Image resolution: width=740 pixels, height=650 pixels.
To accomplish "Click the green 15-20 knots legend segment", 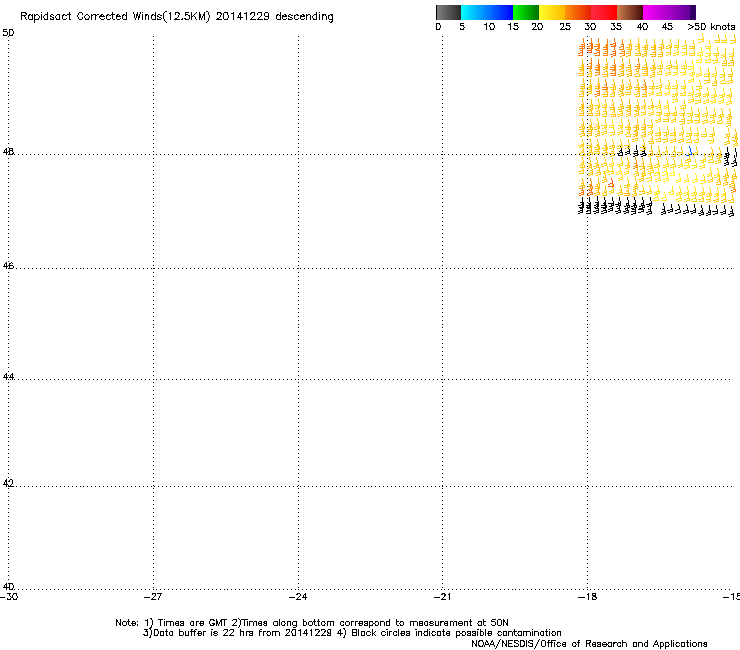I will click(x=525, y=12).
